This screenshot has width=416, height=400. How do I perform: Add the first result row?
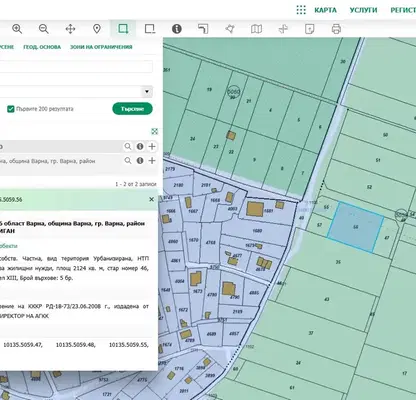tap(152, 146)
